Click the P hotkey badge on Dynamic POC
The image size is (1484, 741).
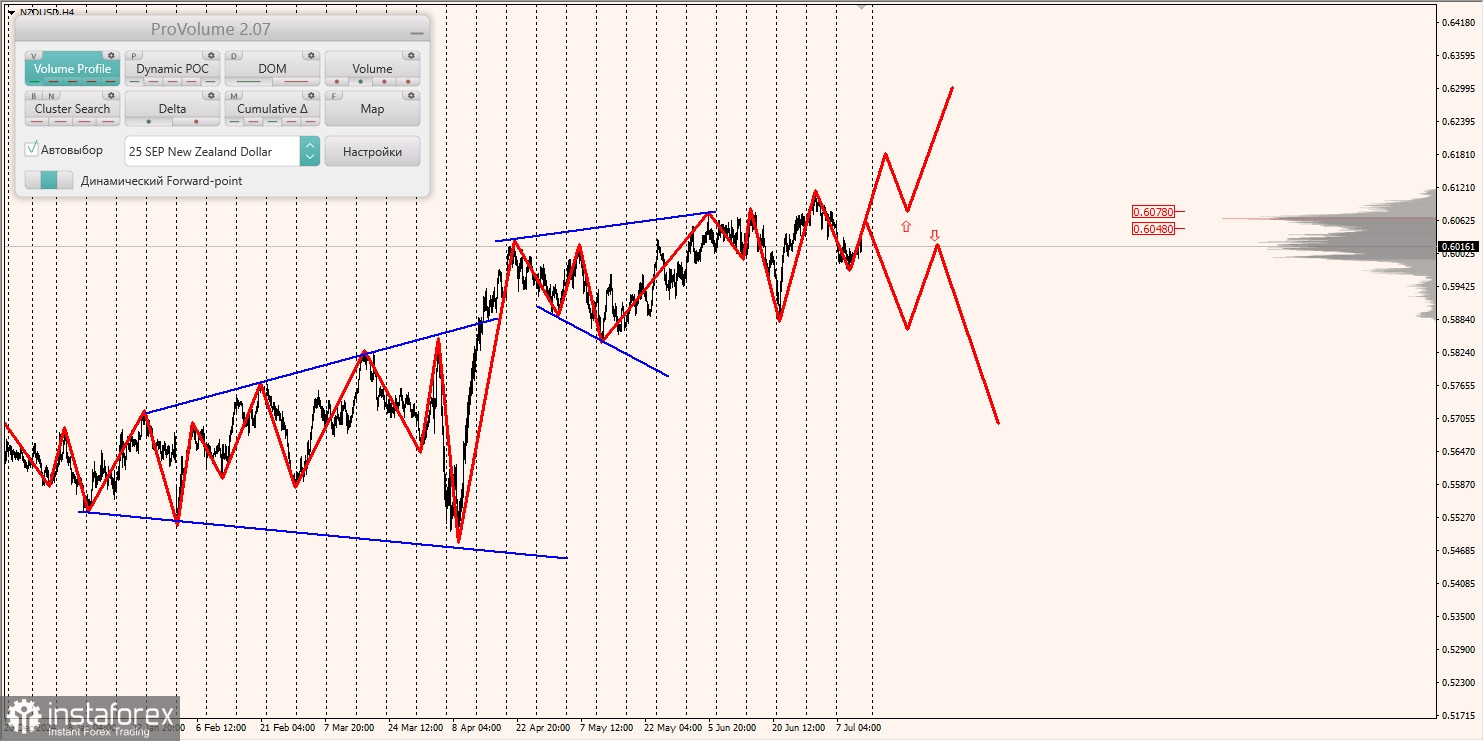click(133, 56)
